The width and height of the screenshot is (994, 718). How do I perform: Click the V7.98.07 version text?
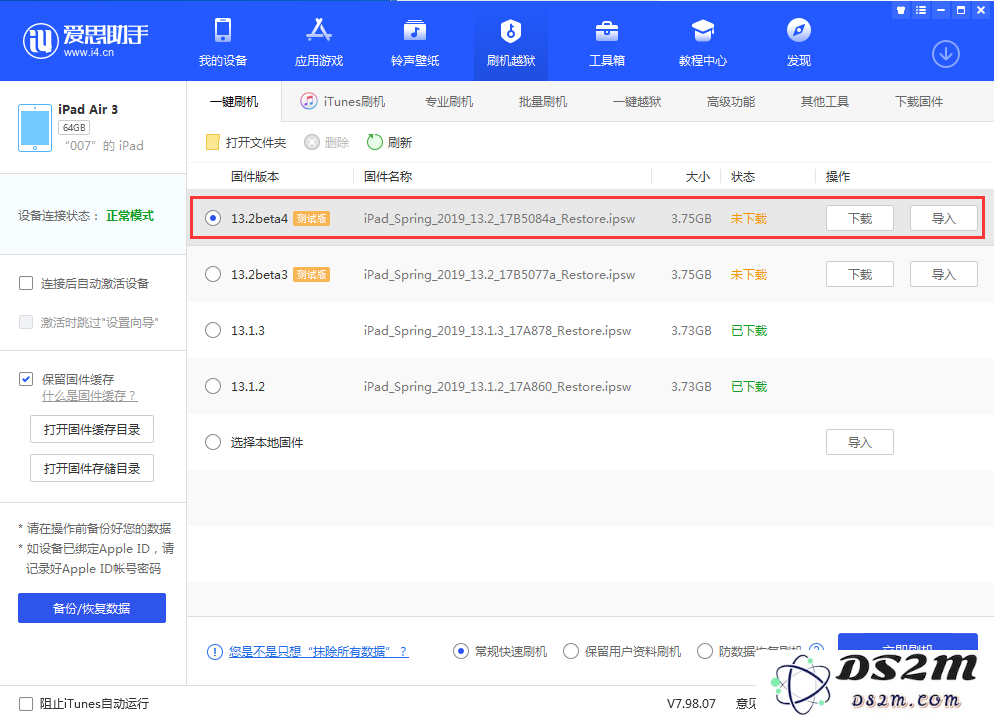(x=691, y=703)
